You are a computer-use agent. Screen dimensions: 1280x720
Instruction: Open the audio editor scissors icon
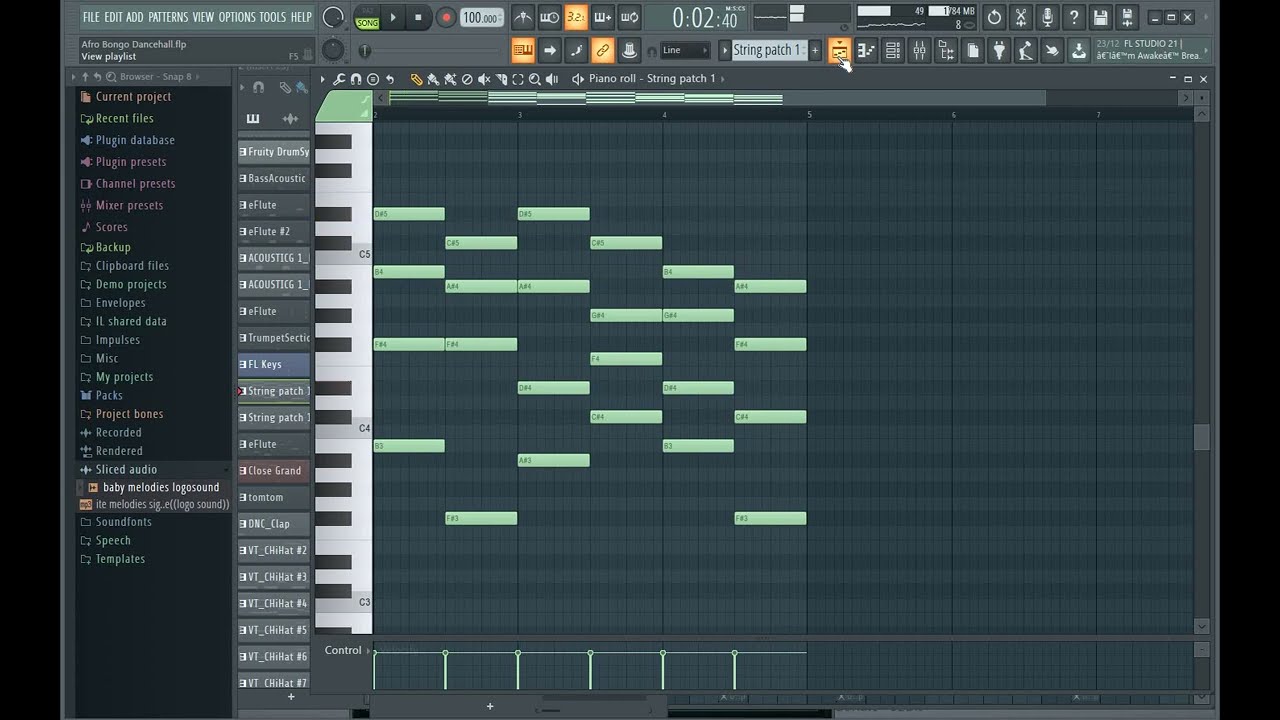[x=1021, y=17]
